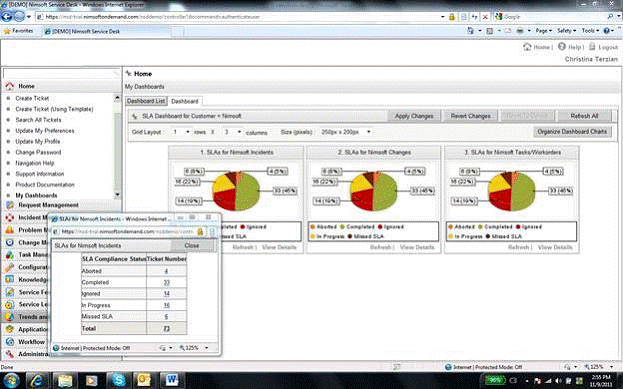
Task: Click the sidebar search input field
Action: tap(61, 74)
